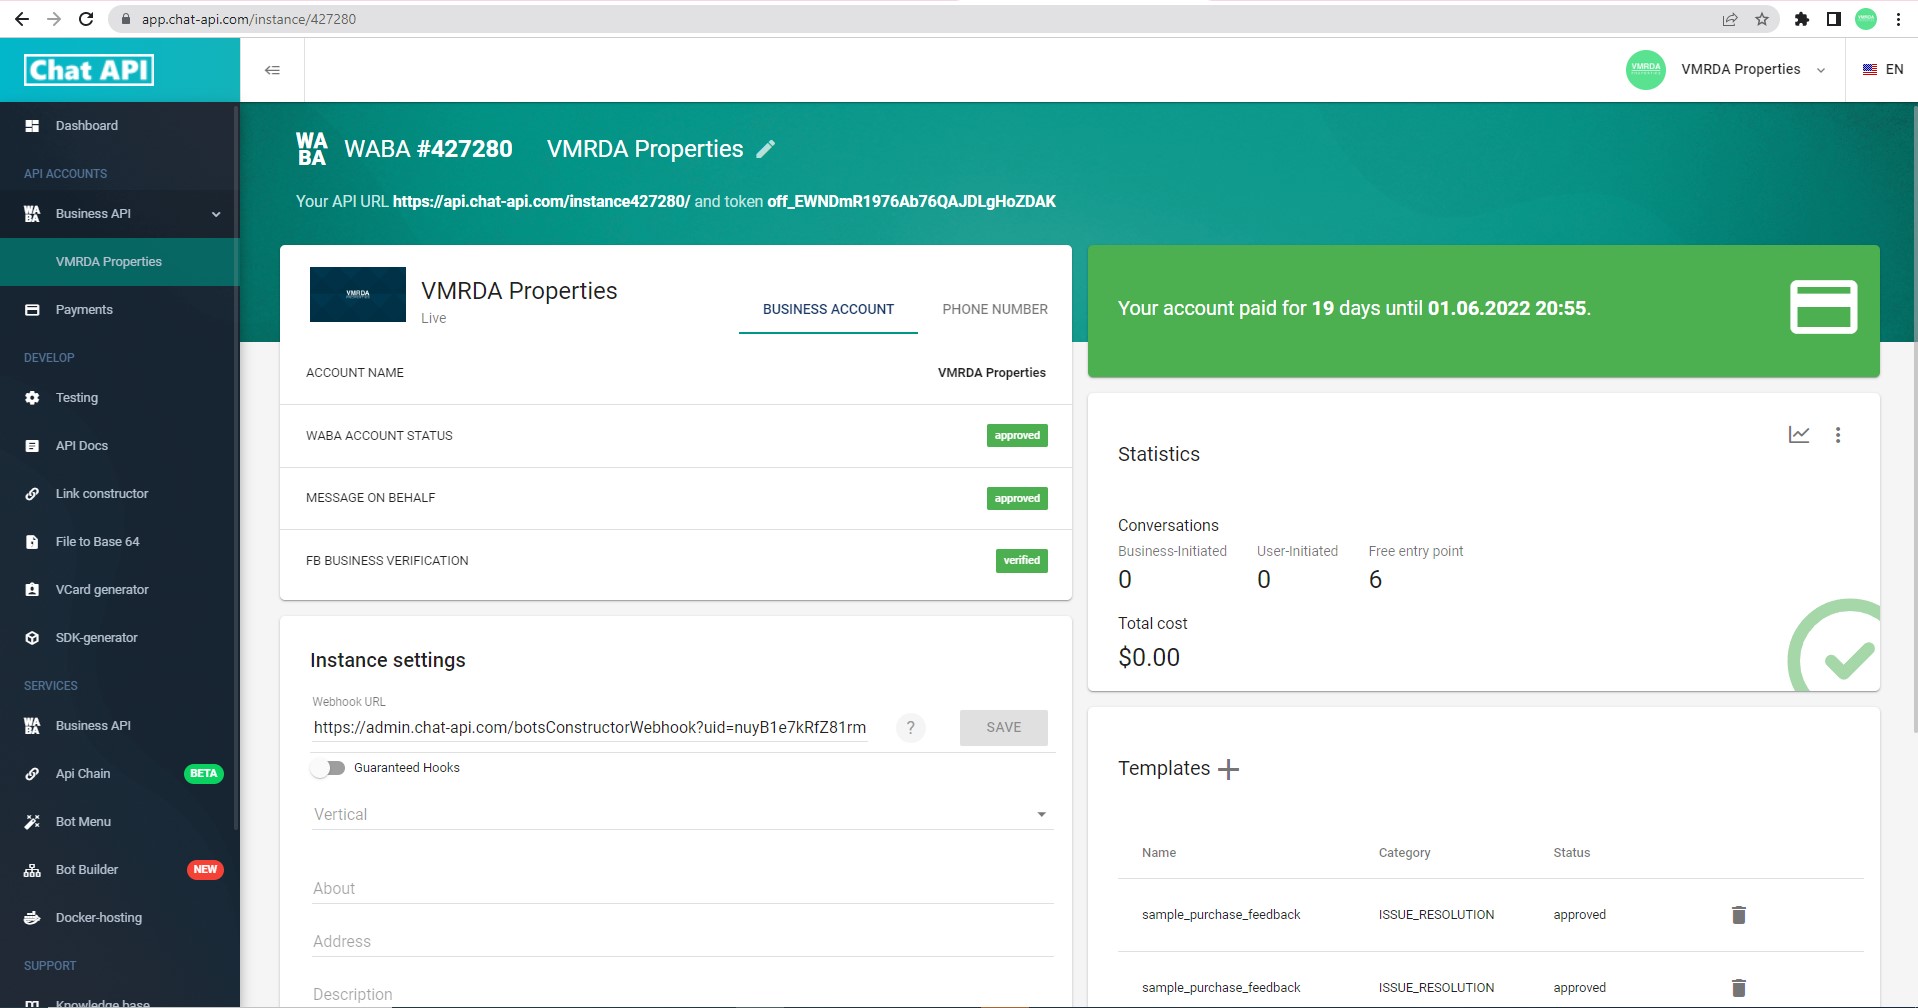The height and width of the screenshot is (1008, 1918).
Task: Click the FB business verification verified badge
Action: tap(1021, 561)
